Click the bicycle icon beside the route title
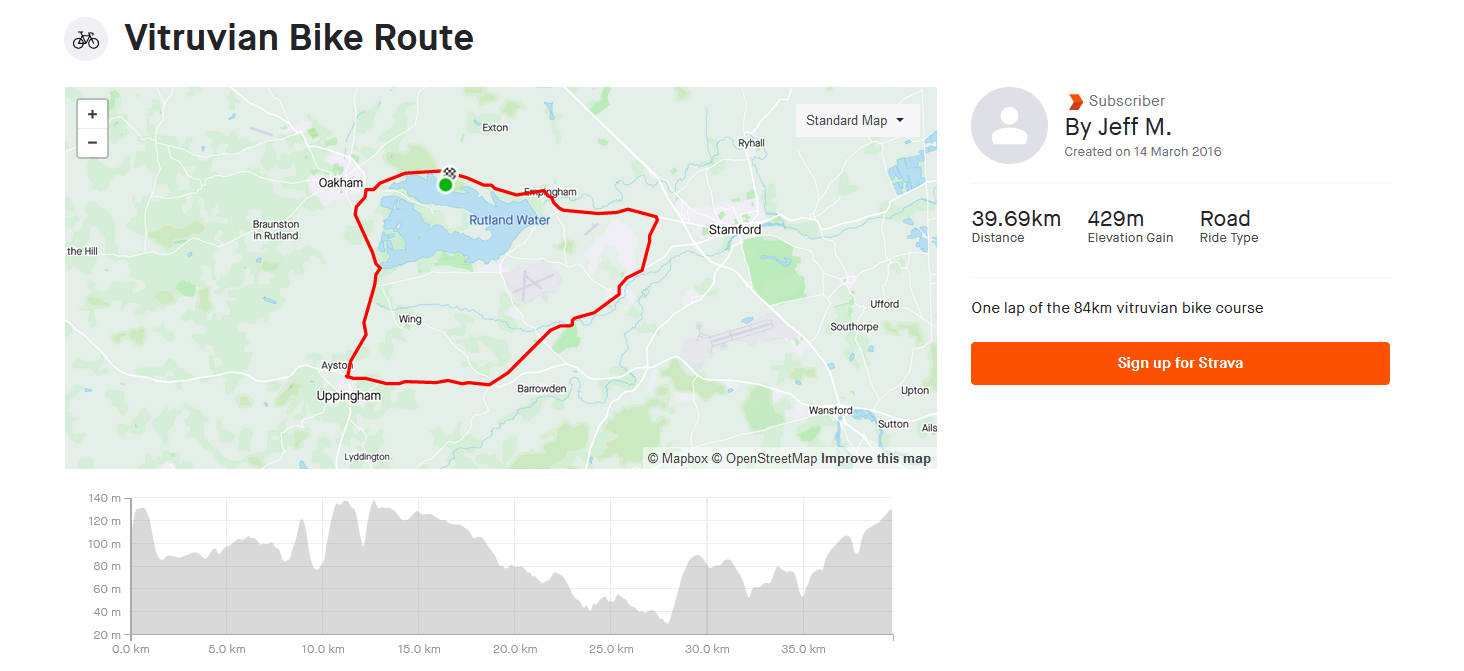 point(85,38)
